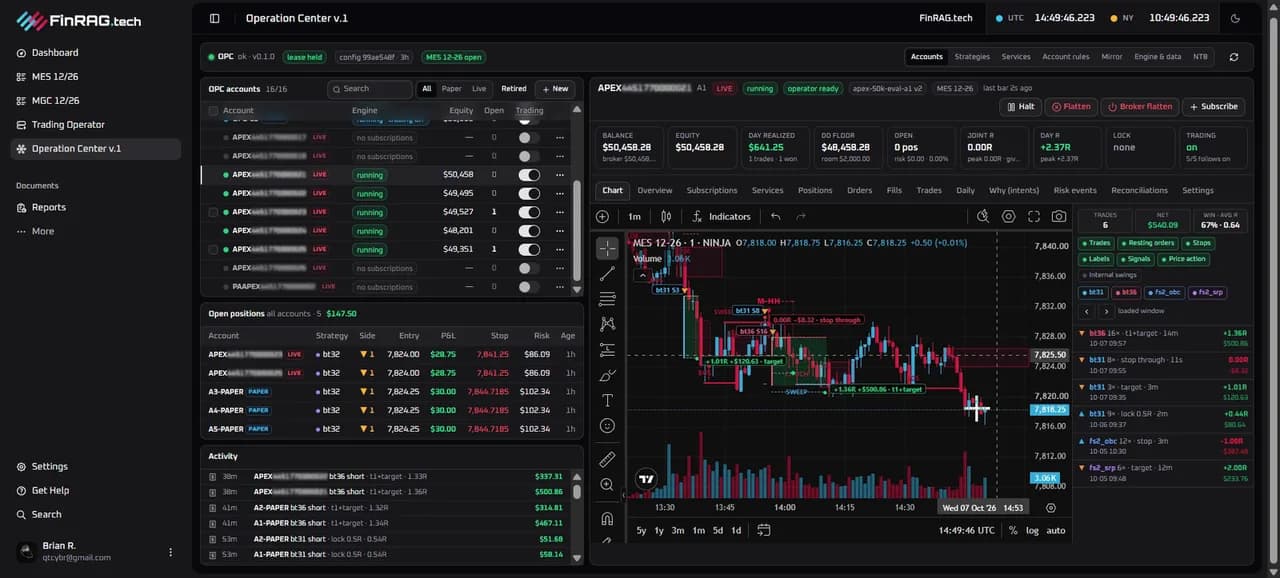The width and height of the screenshot is (1280, 578).
Task: Open the candlestick chart style selector
Action: coord(666,216)
